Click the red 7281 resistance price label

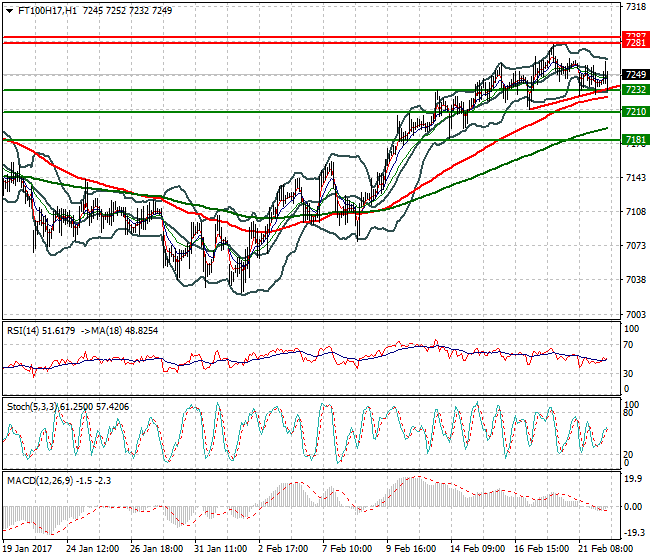coord(636,43)
